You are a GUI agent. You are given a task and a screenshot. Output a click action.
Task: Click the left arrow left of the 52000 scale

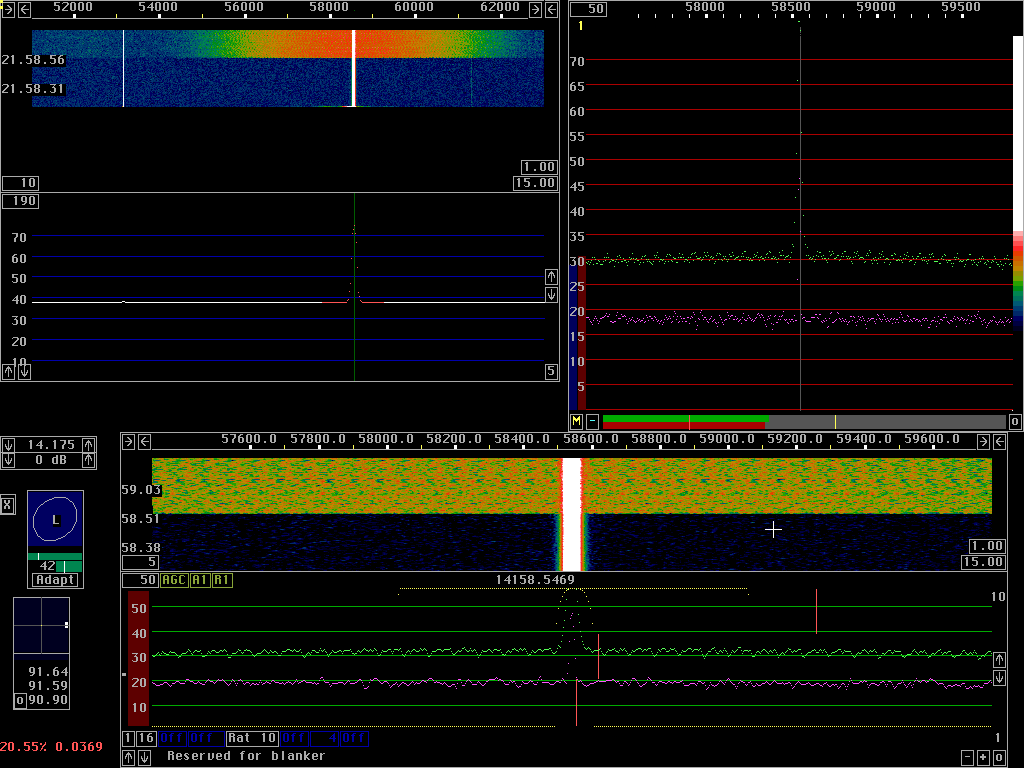(24, 9)
